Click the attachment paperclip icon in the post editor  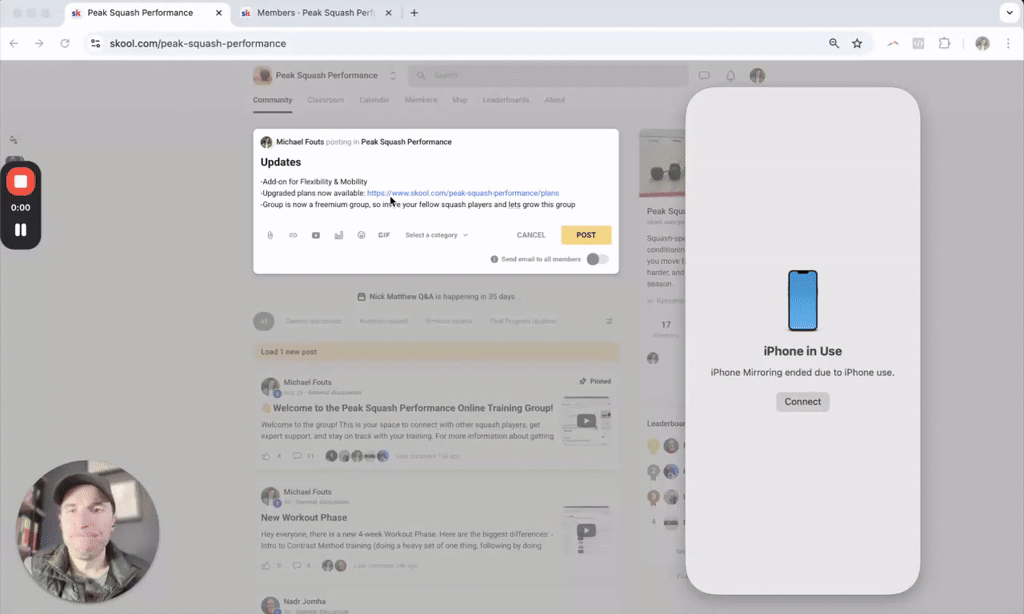coord(270,235)
